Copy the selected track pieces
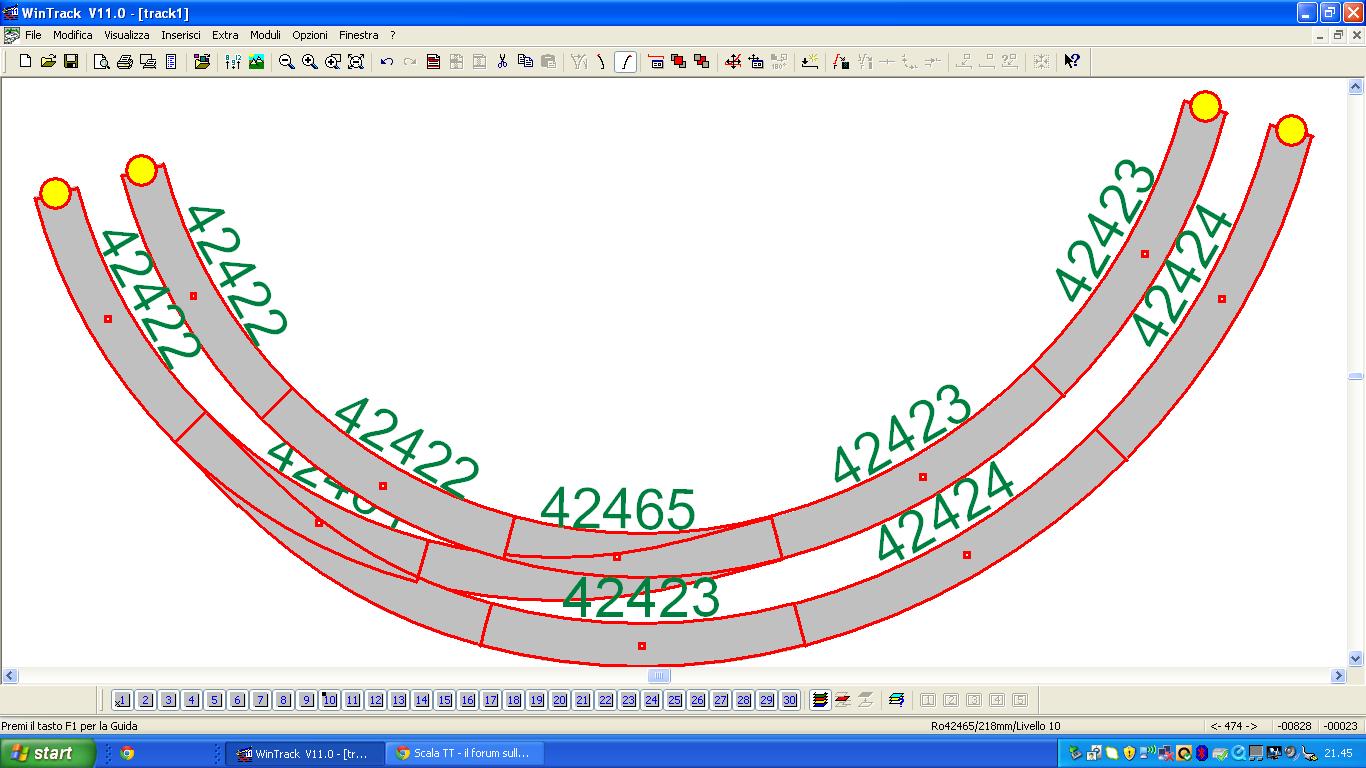1366x768 pixels. [525, 61]
